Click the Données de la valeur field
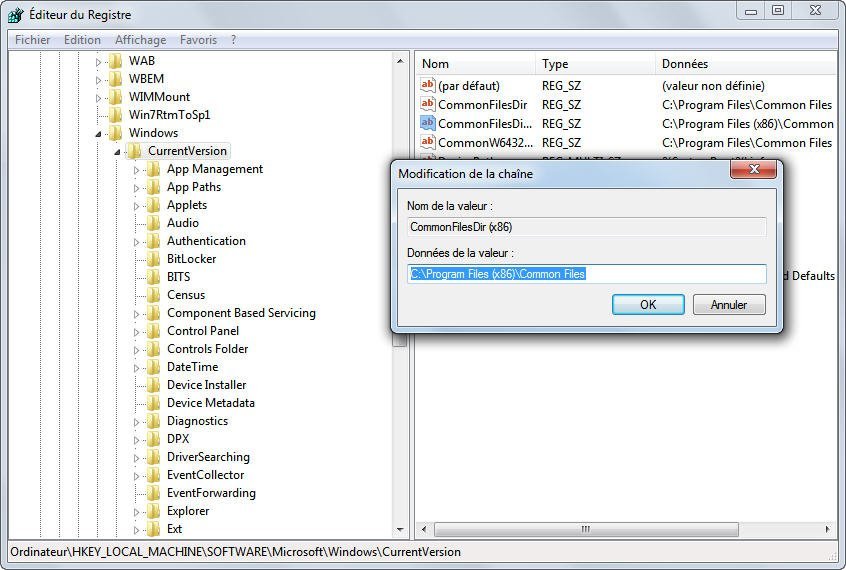This screenshot has width=846, height=570. (587, 274)
